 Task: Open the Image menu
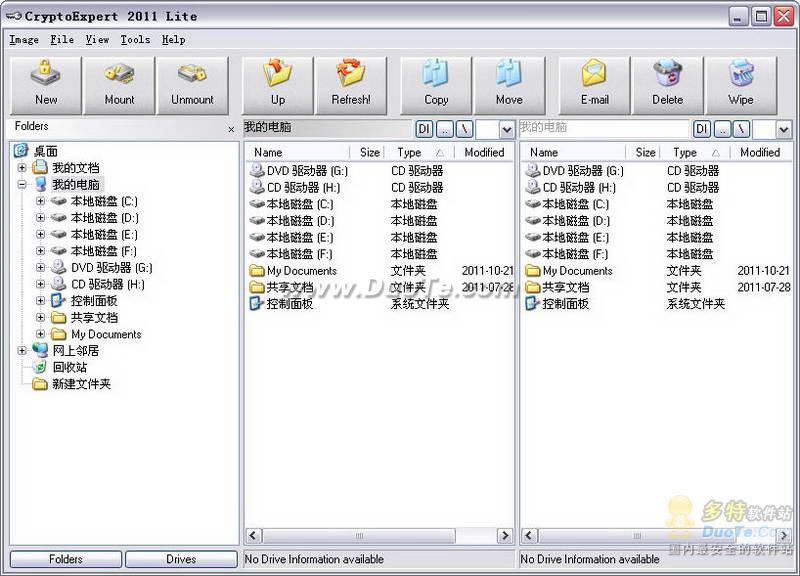click(24, 39)
